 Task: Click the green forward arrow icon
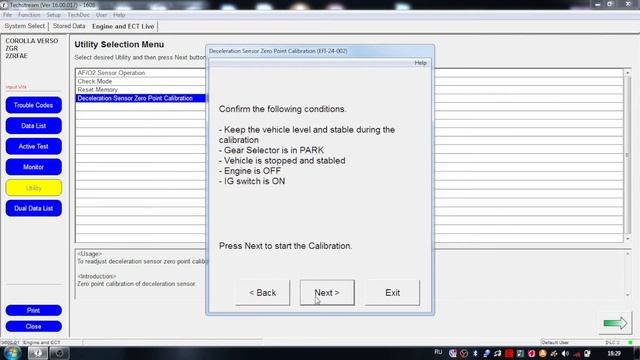tap(615, 323)
